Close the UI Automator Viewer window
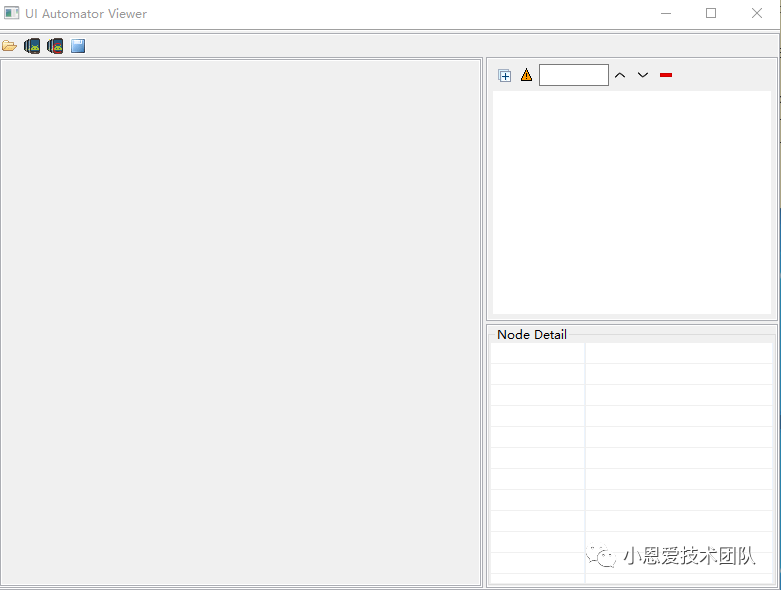781x590 pixels. pos(757,13)
